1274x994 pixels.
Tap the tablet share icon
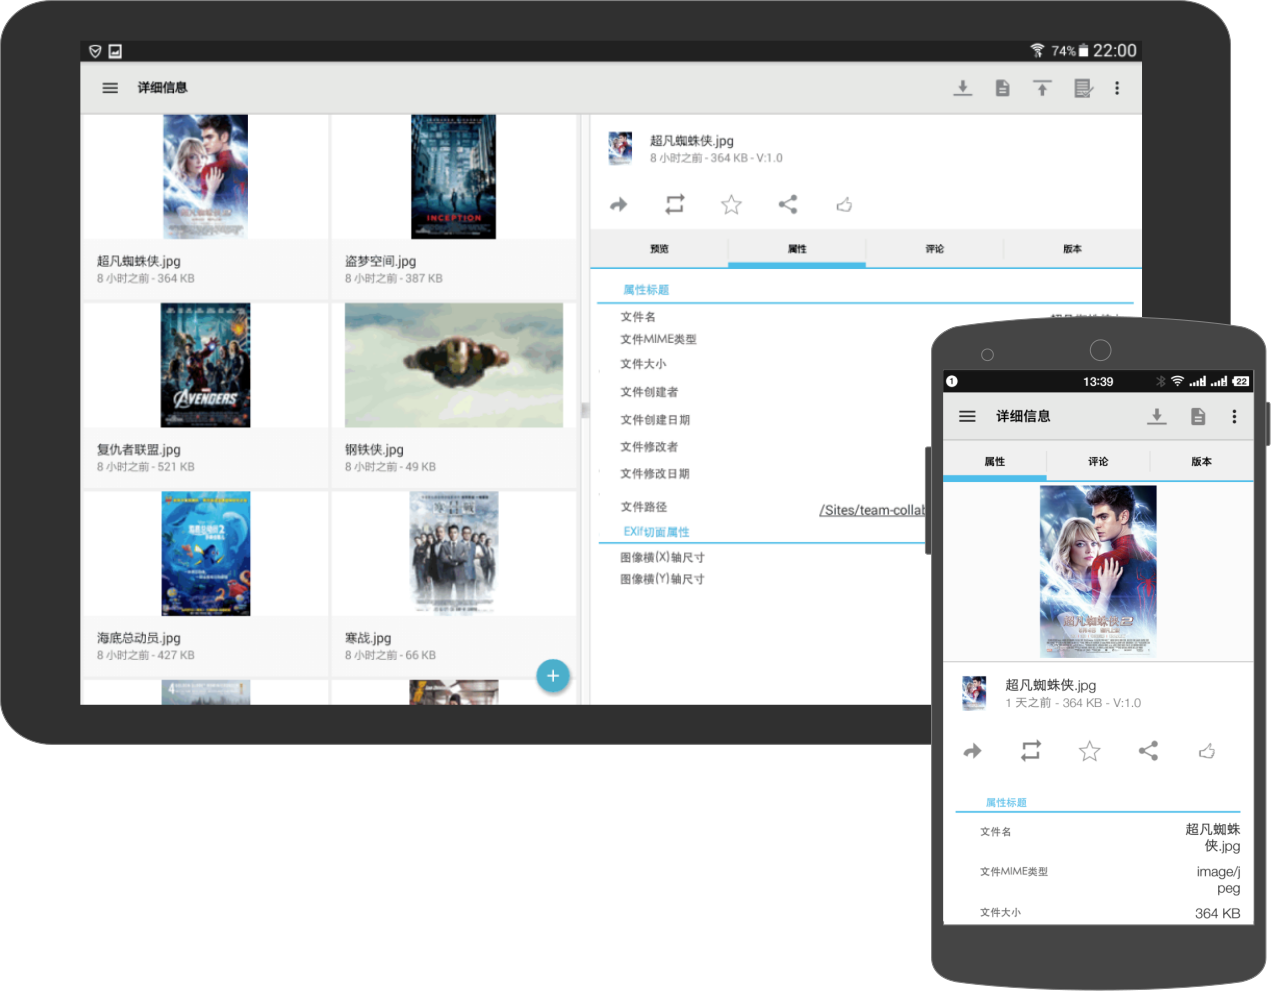788,204
